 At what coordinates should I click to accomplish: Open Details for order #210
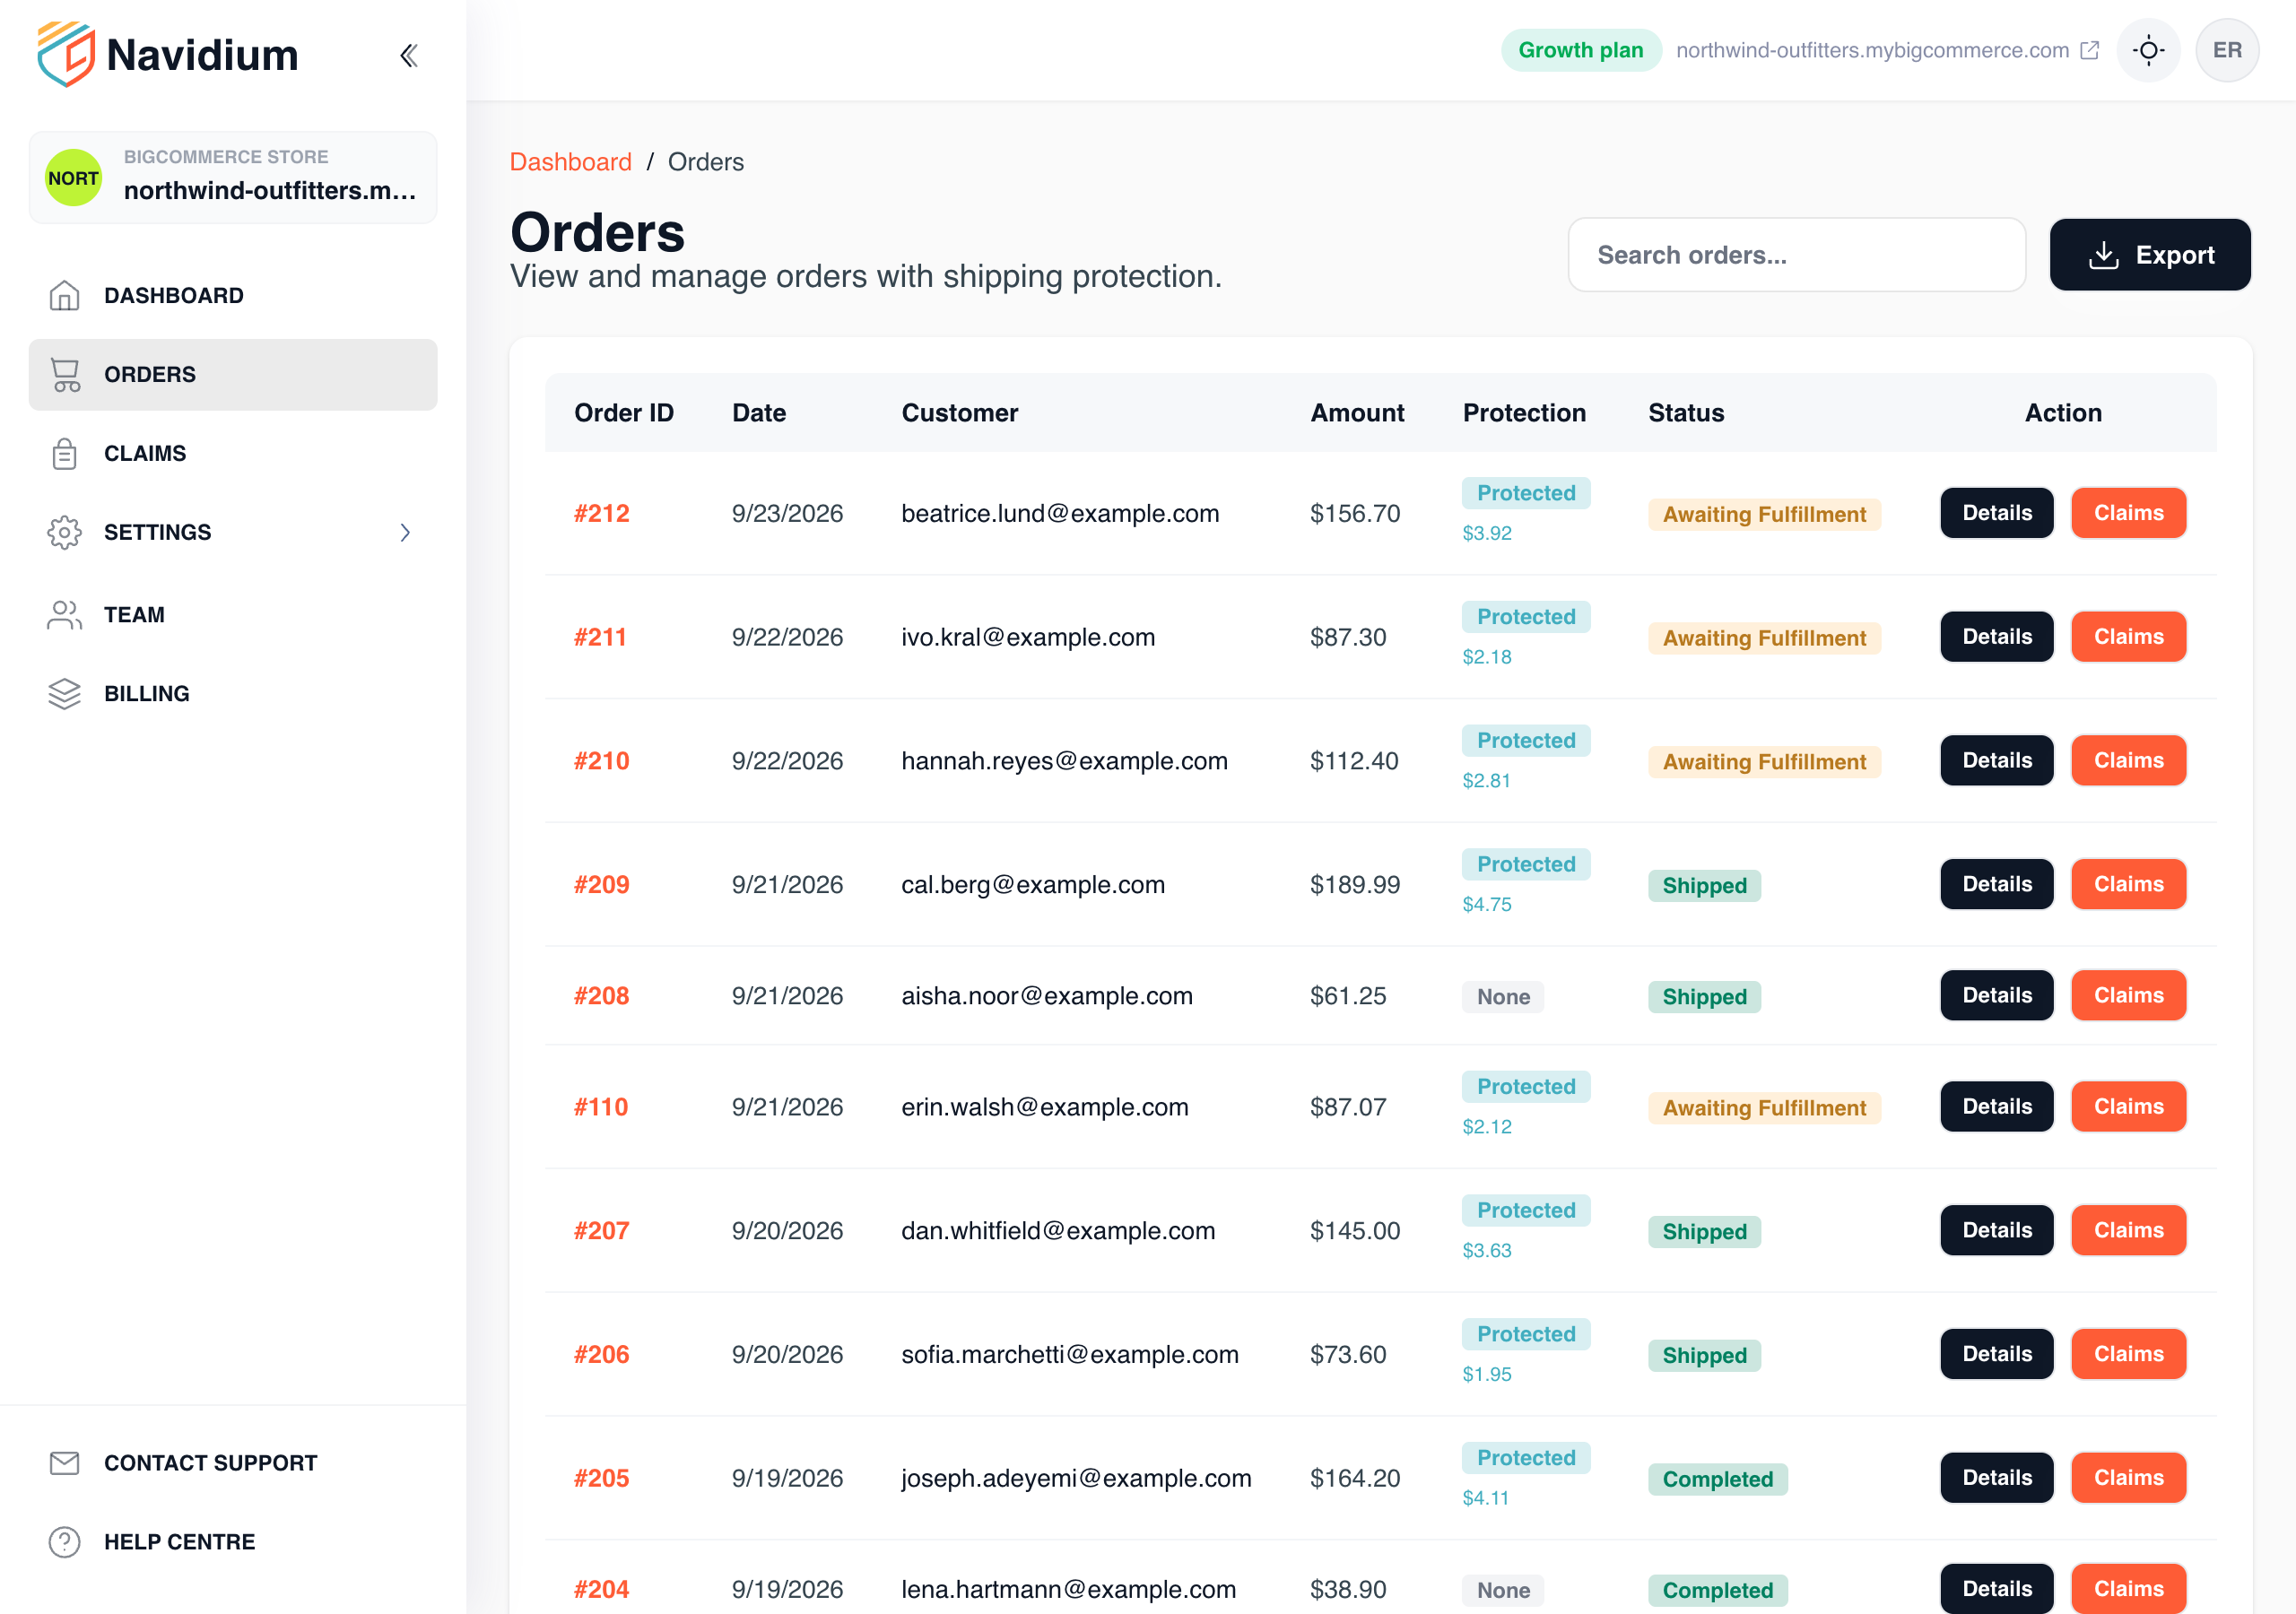tap(1997, 761)
